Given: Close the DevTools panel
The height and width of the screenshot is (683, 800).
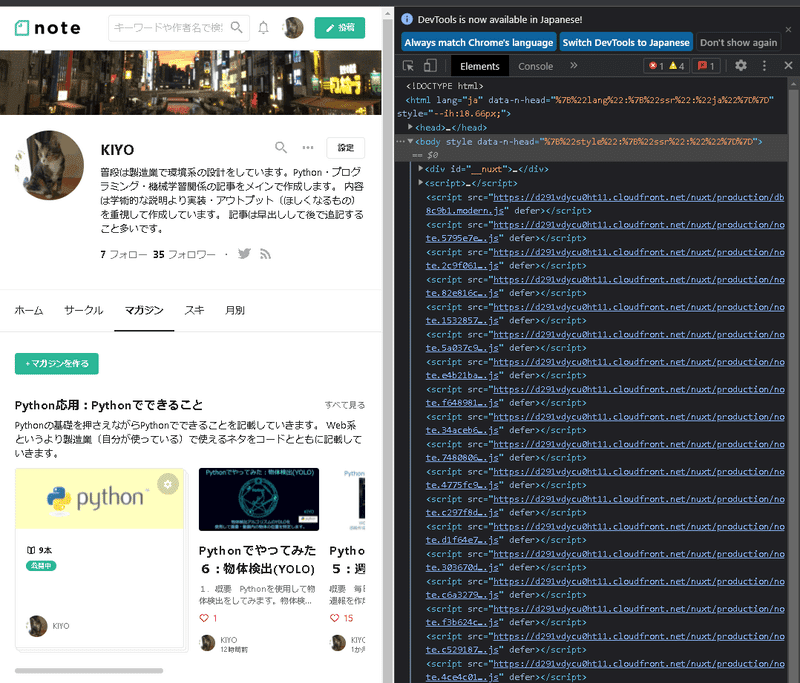Looking at the screenshot, I should tap(788, 65).
